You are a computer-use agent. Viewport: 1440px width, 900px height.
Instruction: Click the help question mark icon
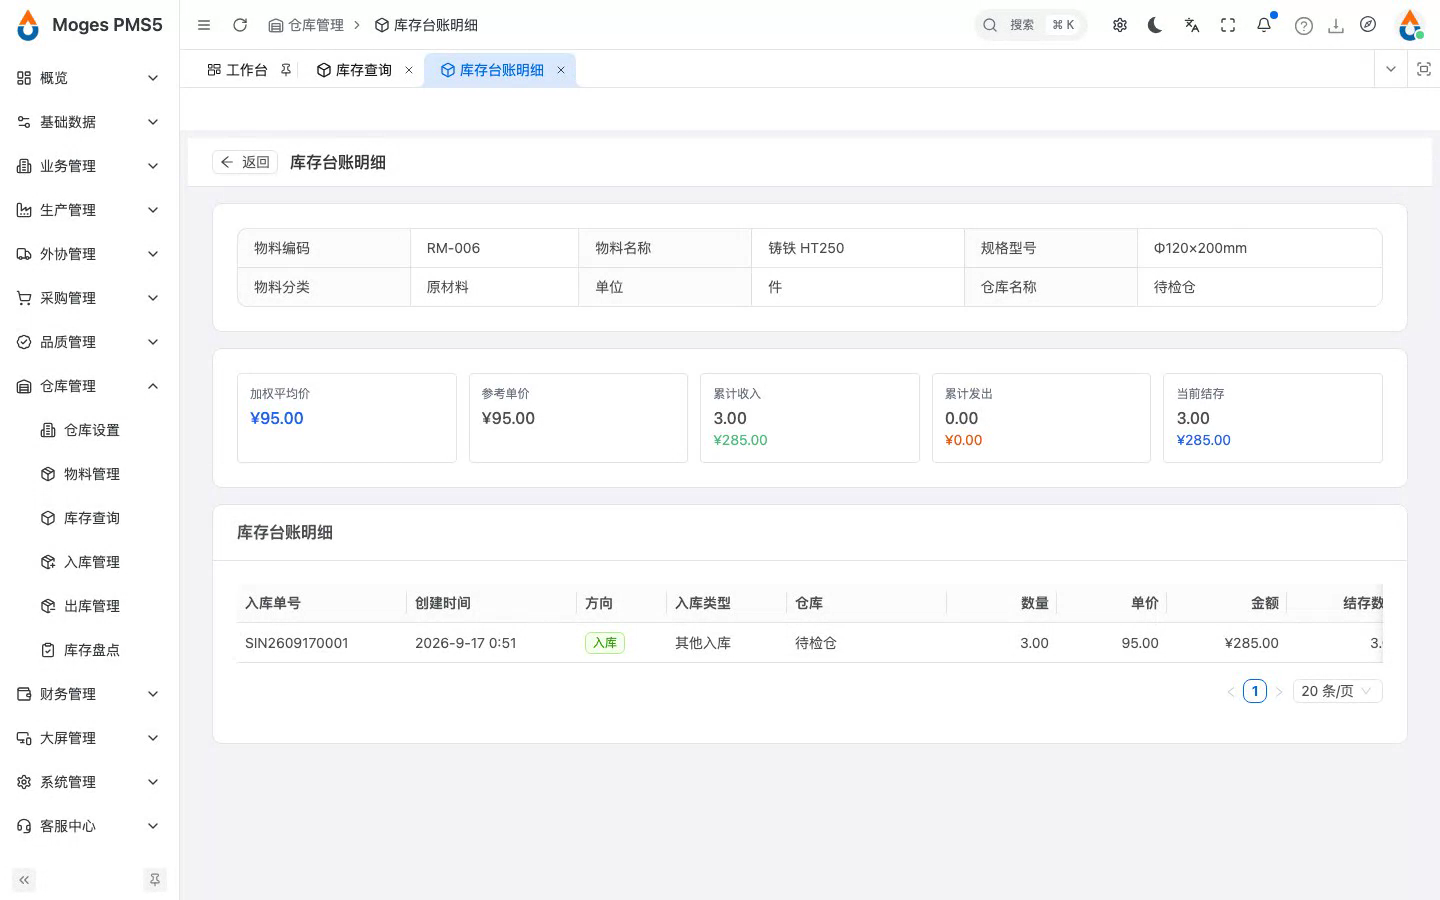[x=1304, y=26]
